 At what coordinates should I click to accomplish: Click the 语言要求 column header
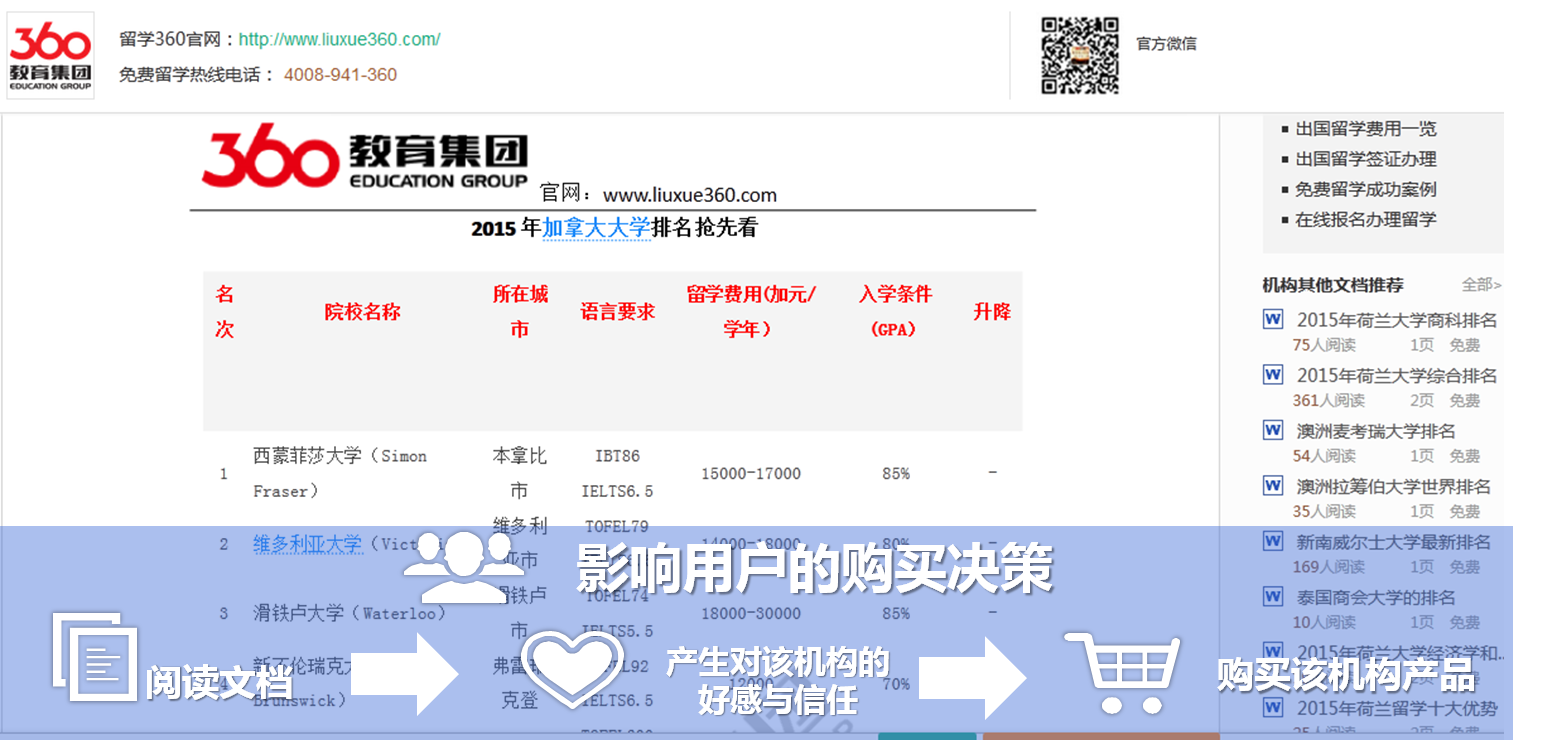(x=618, y=312)
